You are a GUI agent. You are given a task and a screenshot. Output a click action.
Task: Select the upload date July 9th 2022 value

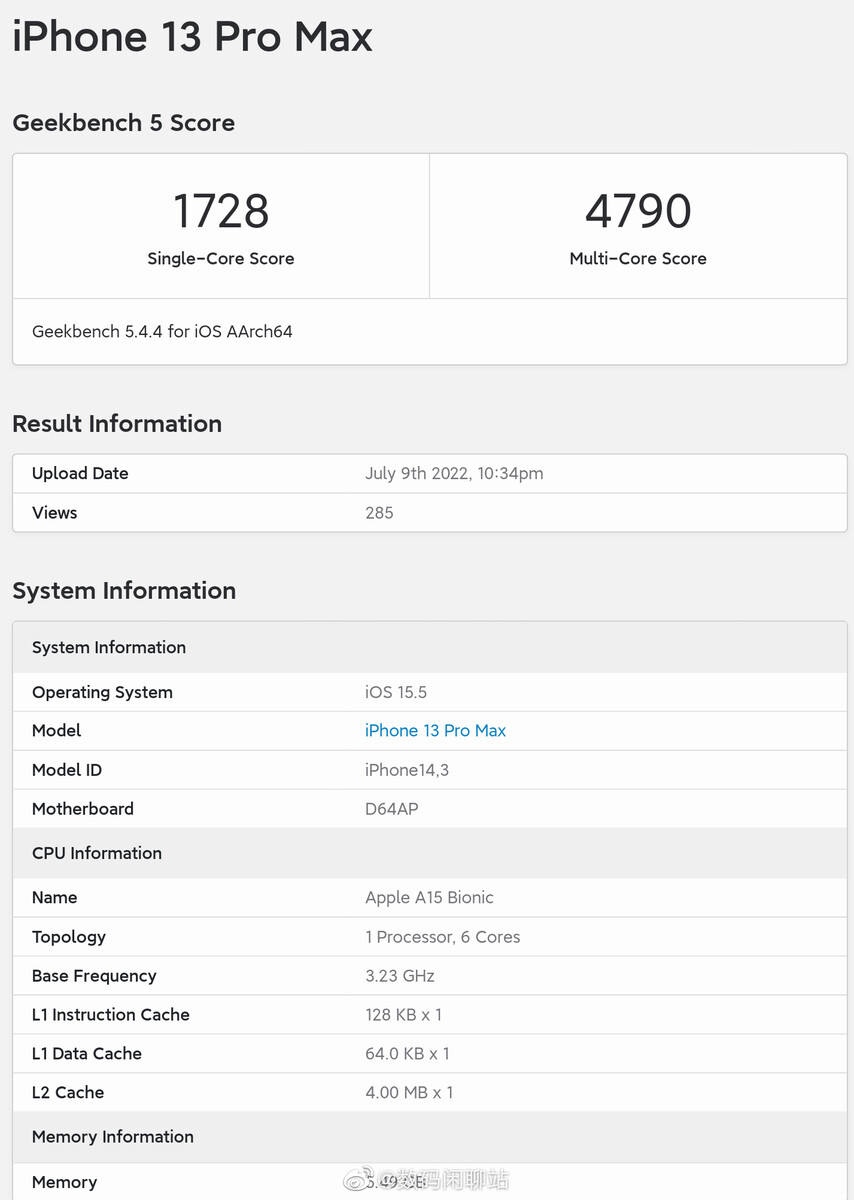454,474
